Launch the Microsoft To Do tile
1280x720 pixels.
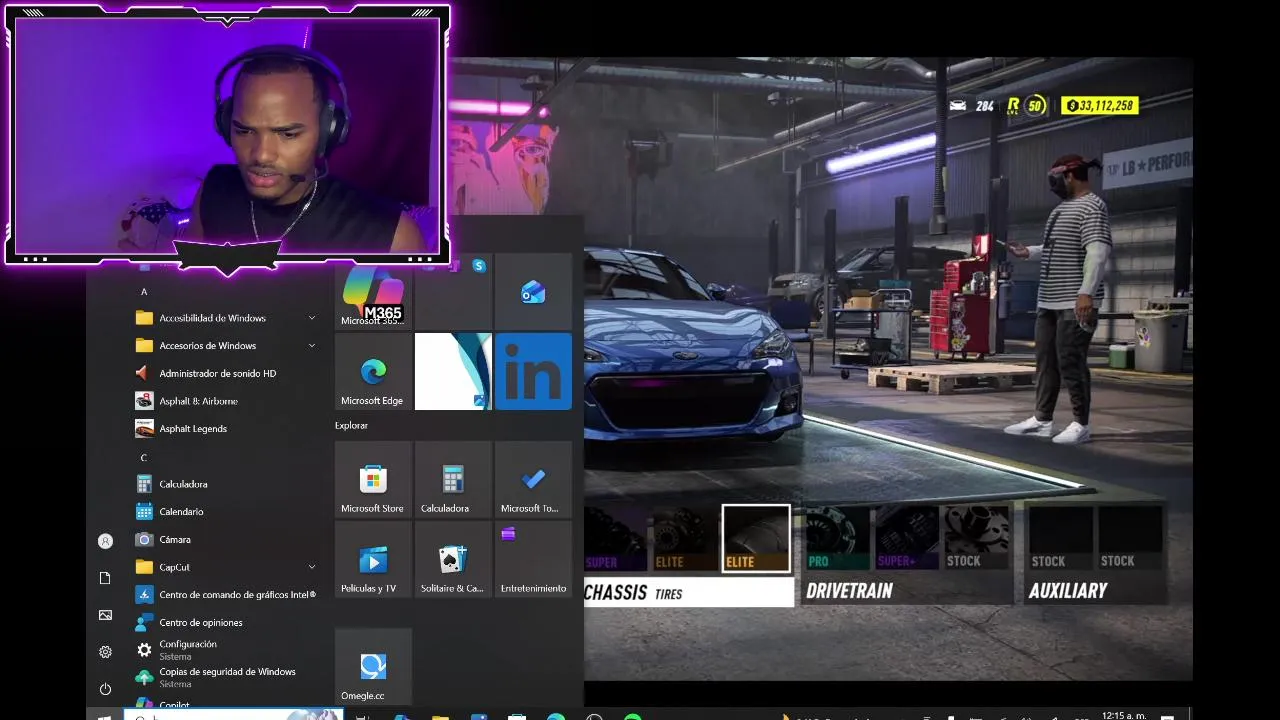tap(533, 480)
